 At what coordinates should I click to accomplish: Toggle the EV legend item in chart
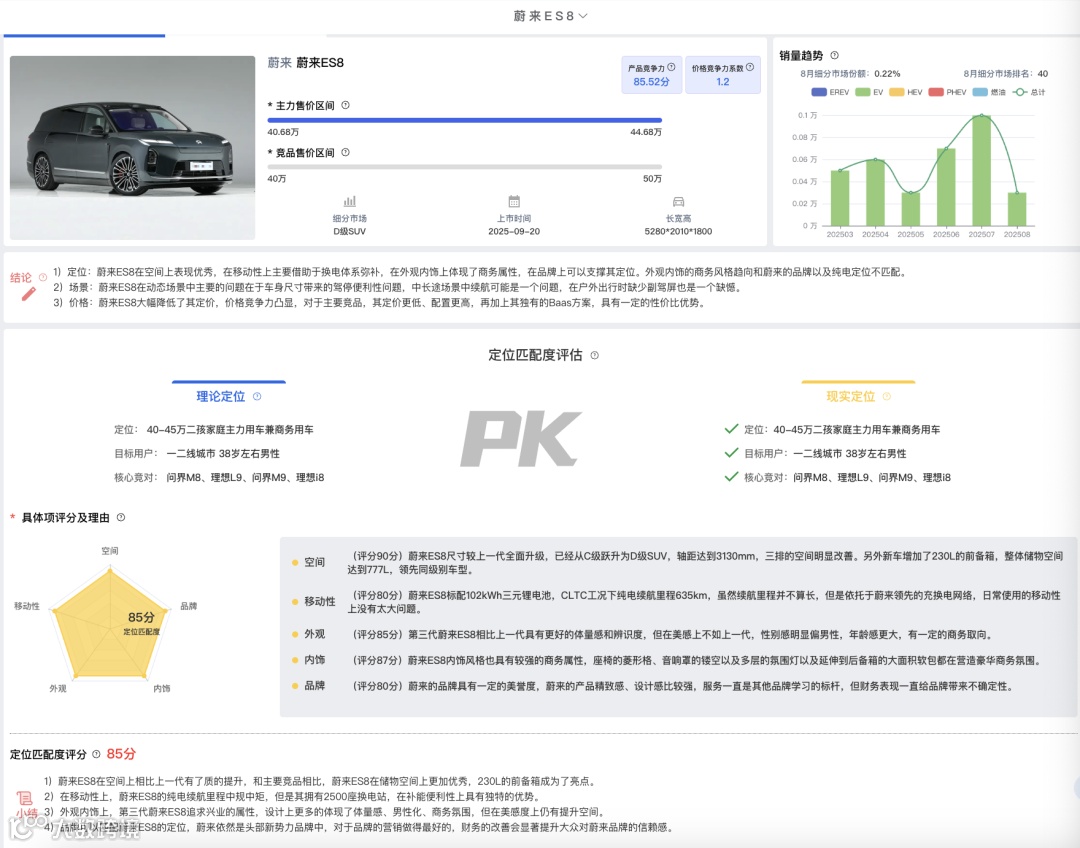tap(869, 92)
